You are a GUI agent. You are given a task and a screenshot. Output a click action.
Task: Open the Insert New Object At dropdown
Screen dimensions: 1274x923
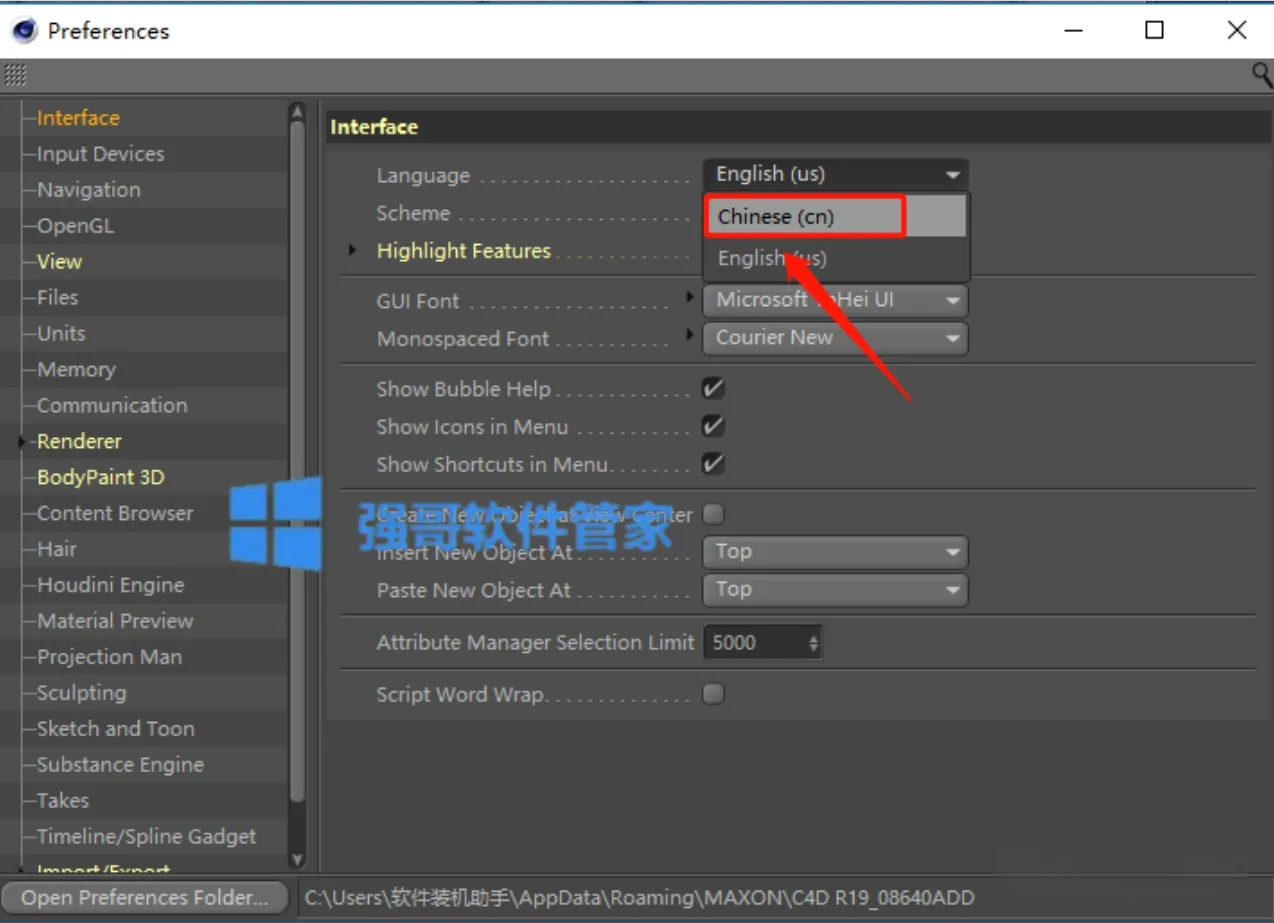[836, 551]
